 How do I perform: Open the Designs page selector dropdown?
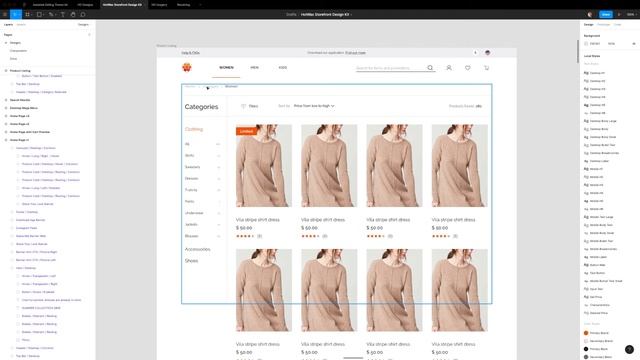[84, 24]
